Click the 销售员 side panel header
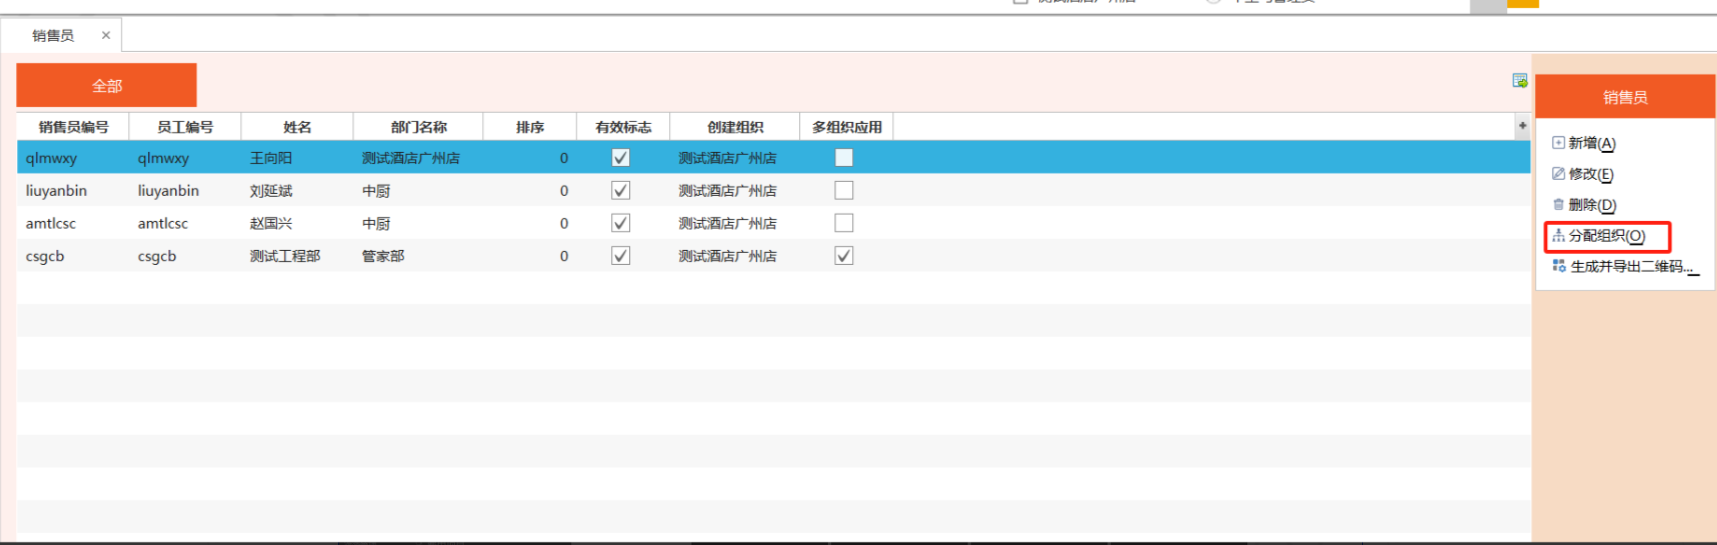1717x545 pixels. coord(1625,97)
